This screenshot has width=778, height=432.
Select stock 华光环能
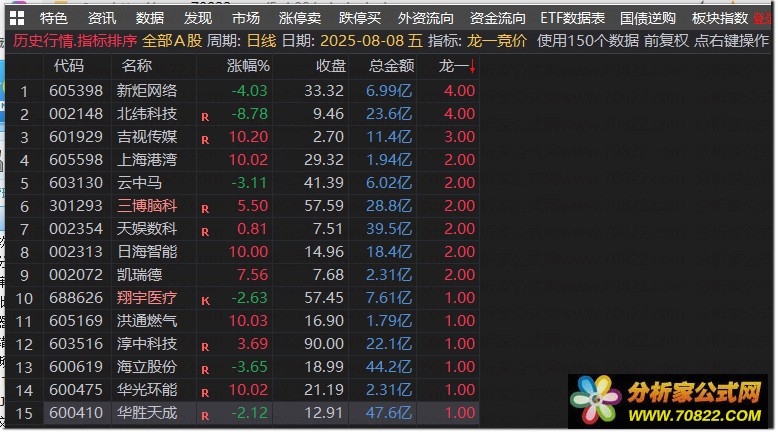(147, 389)
